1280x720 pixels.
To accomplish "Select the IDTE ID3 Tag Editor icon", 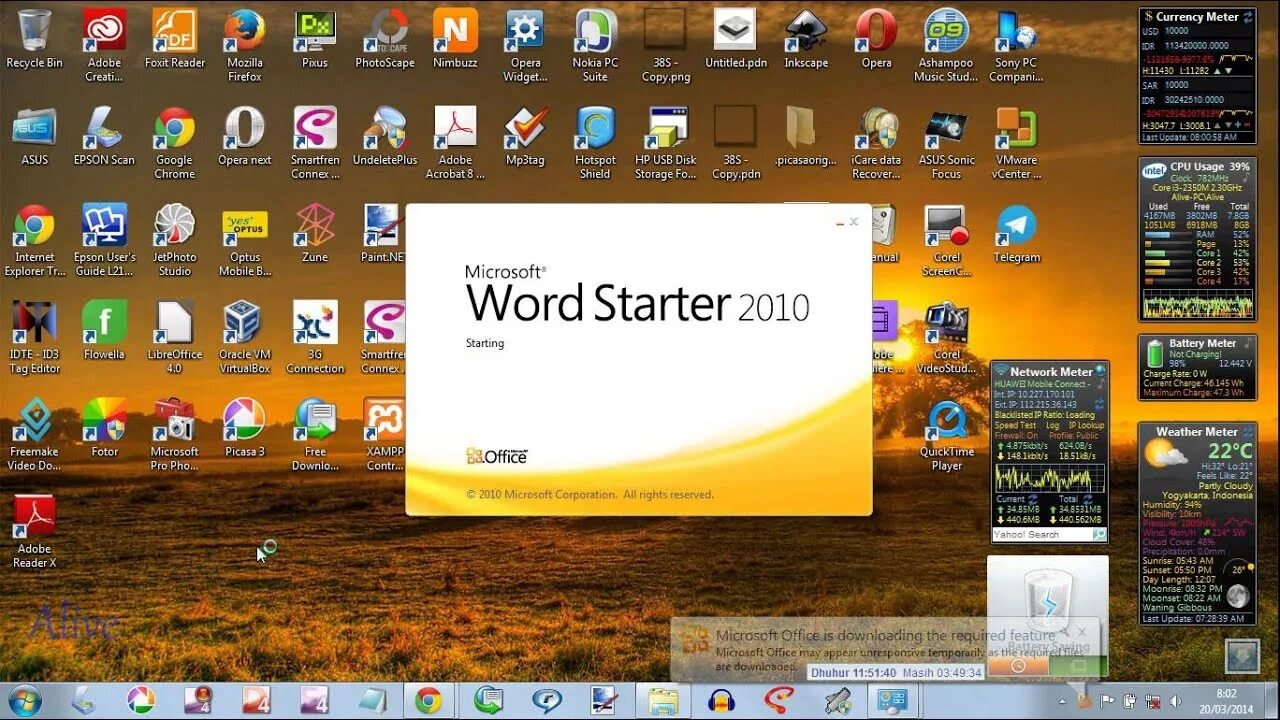I will coord(34,337).
